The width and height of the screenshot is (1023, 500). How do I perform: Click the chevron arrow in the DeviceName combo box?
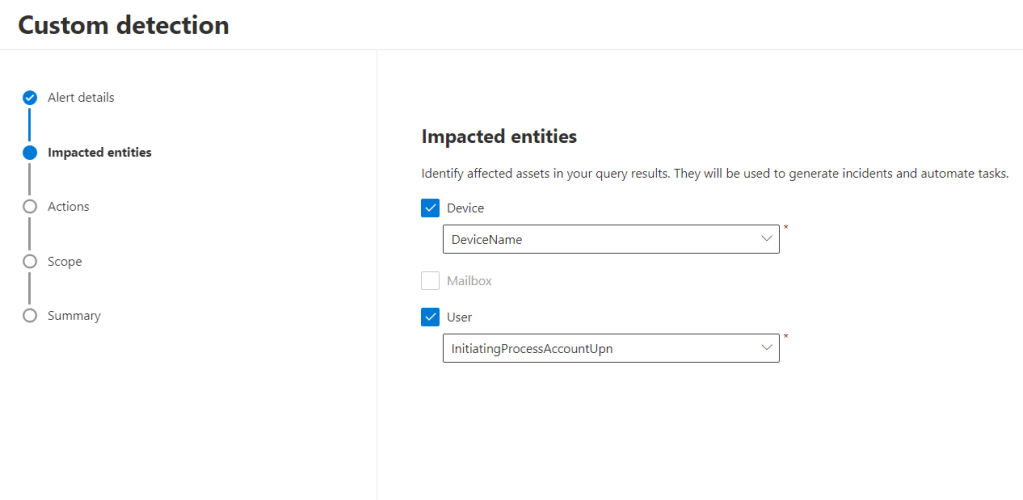pos(767,240)
